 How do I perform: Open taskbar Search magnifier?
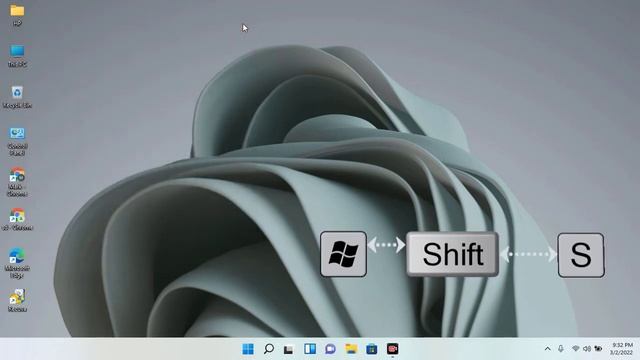coord(269,349)
